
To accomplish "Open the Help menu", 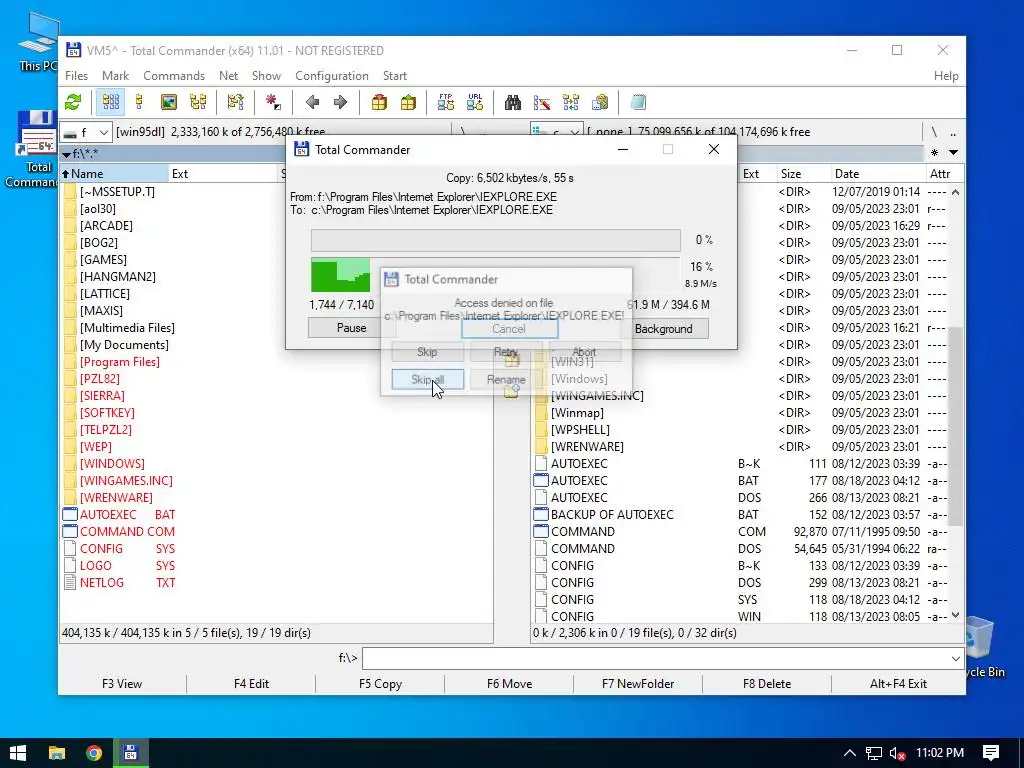I will [x=946, y=76].
